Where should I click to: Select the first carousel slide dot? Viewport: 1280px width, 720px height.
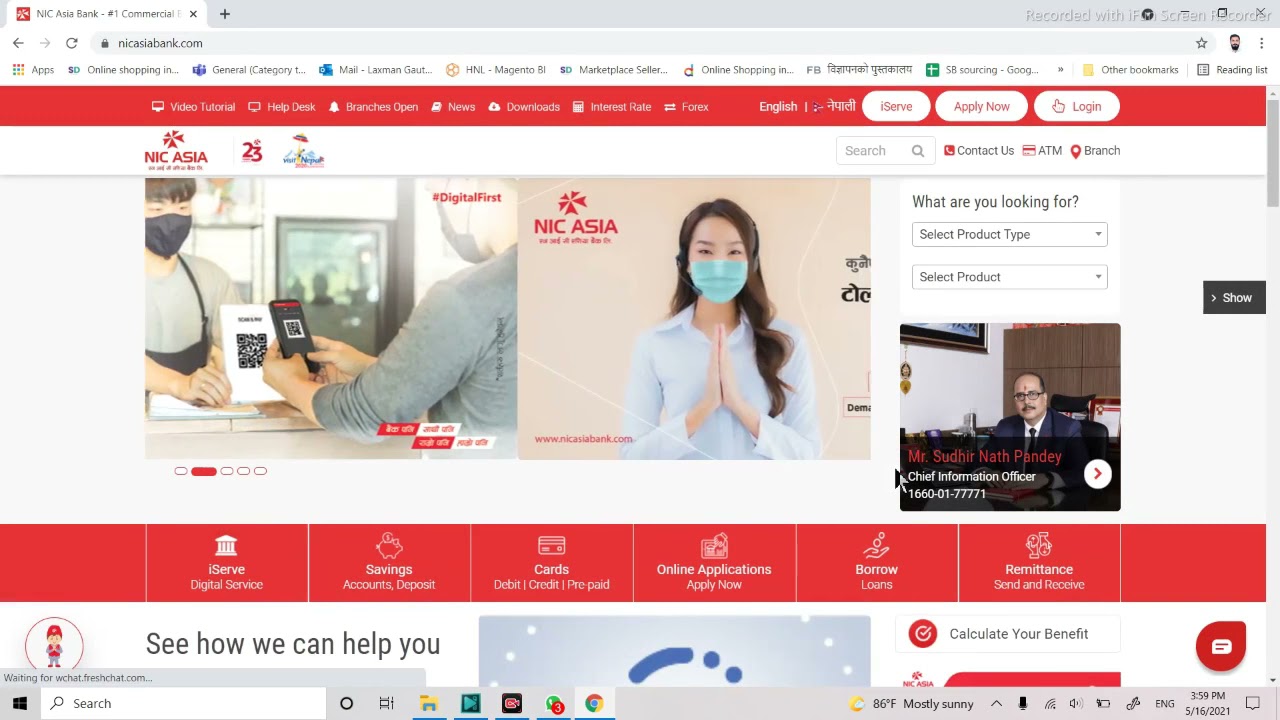pos(181,471)
